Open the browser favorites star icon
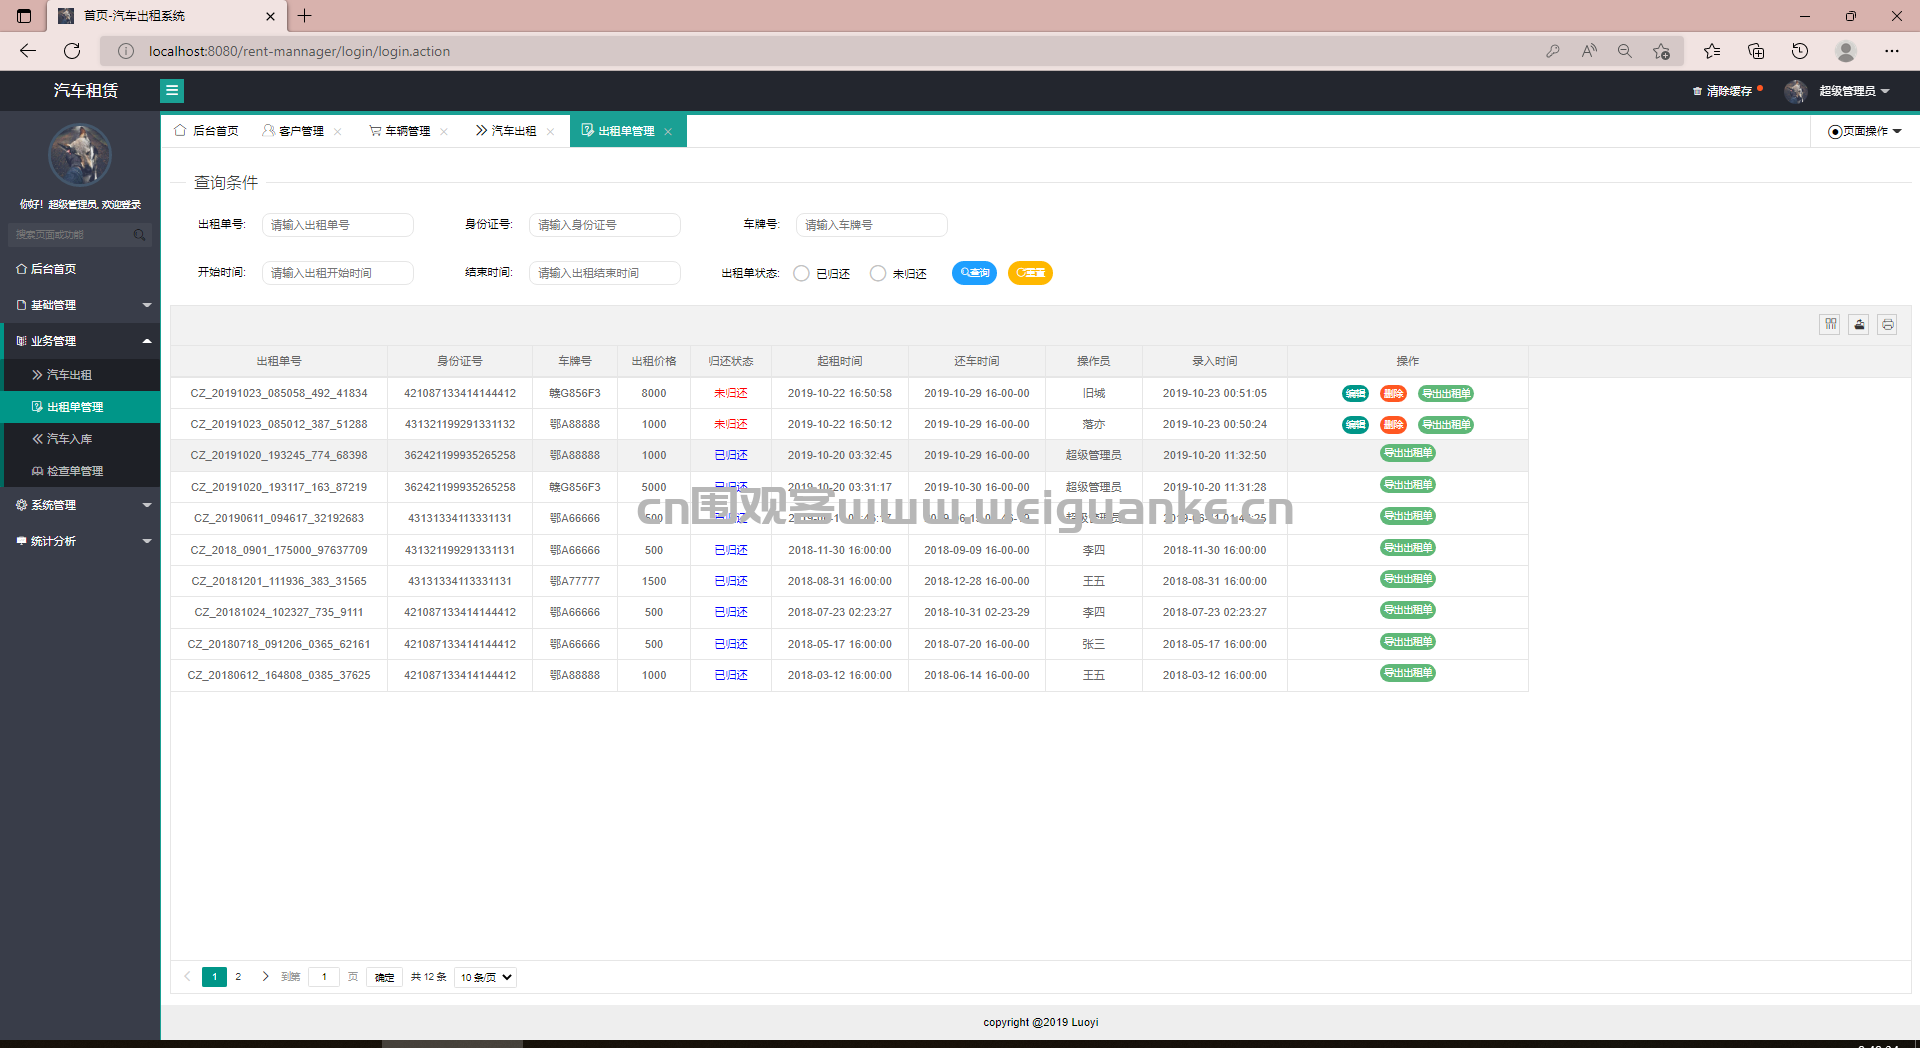Viewport: 1920px width, 1048px height. (x=1661, y=51)
